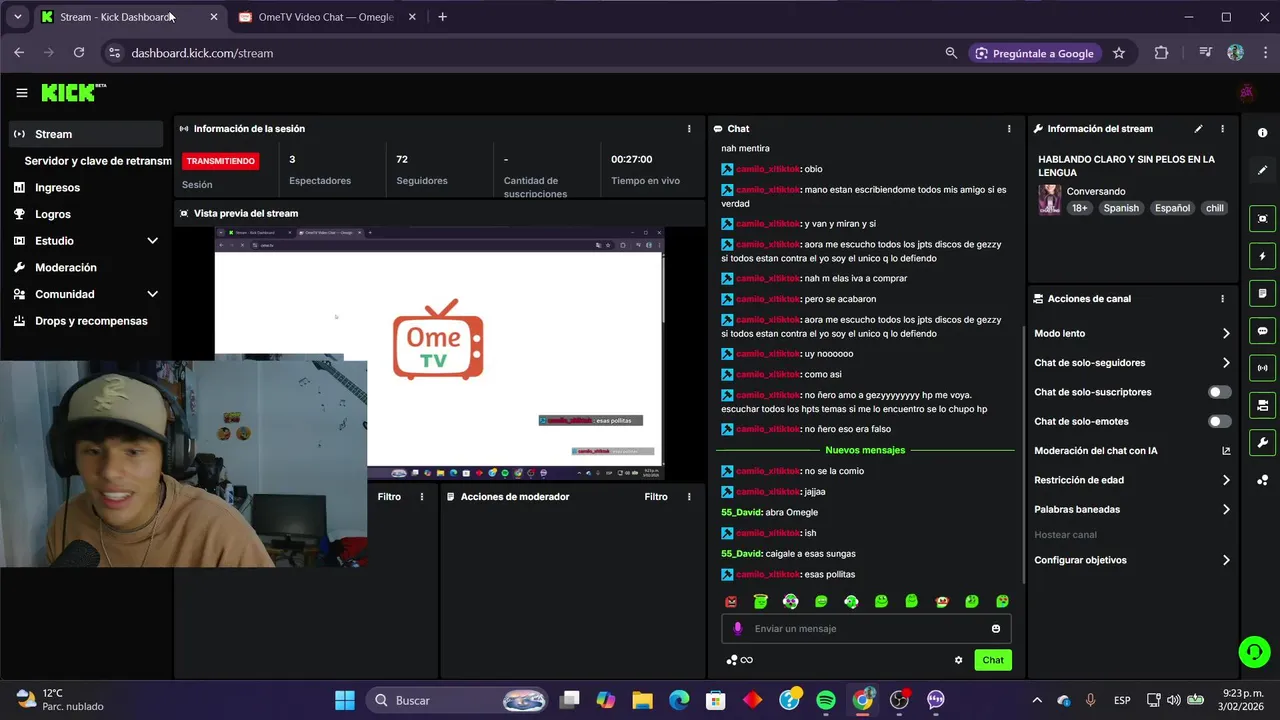Open the Kick hamburger menu
The width and height of the screenshot is (1280, 720).
(x=22, y=93)
